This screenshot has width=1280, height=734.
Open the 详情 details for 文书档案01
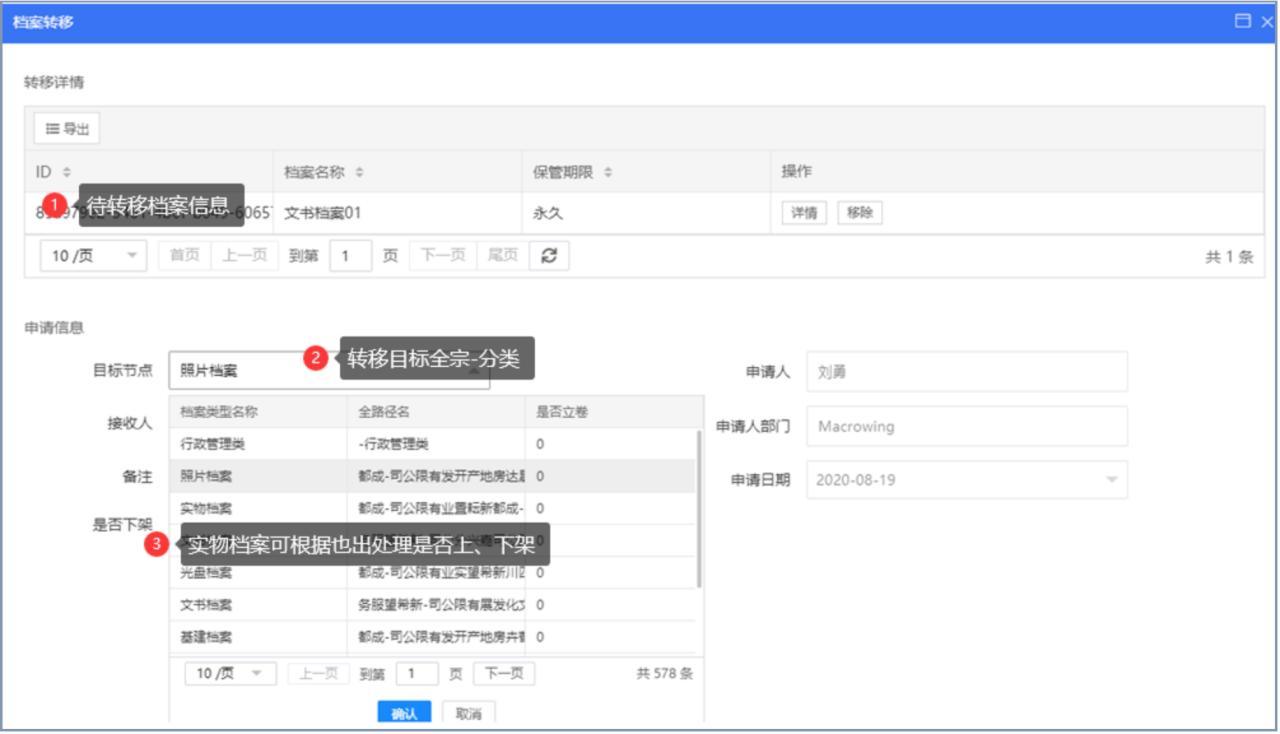point(804,213)
